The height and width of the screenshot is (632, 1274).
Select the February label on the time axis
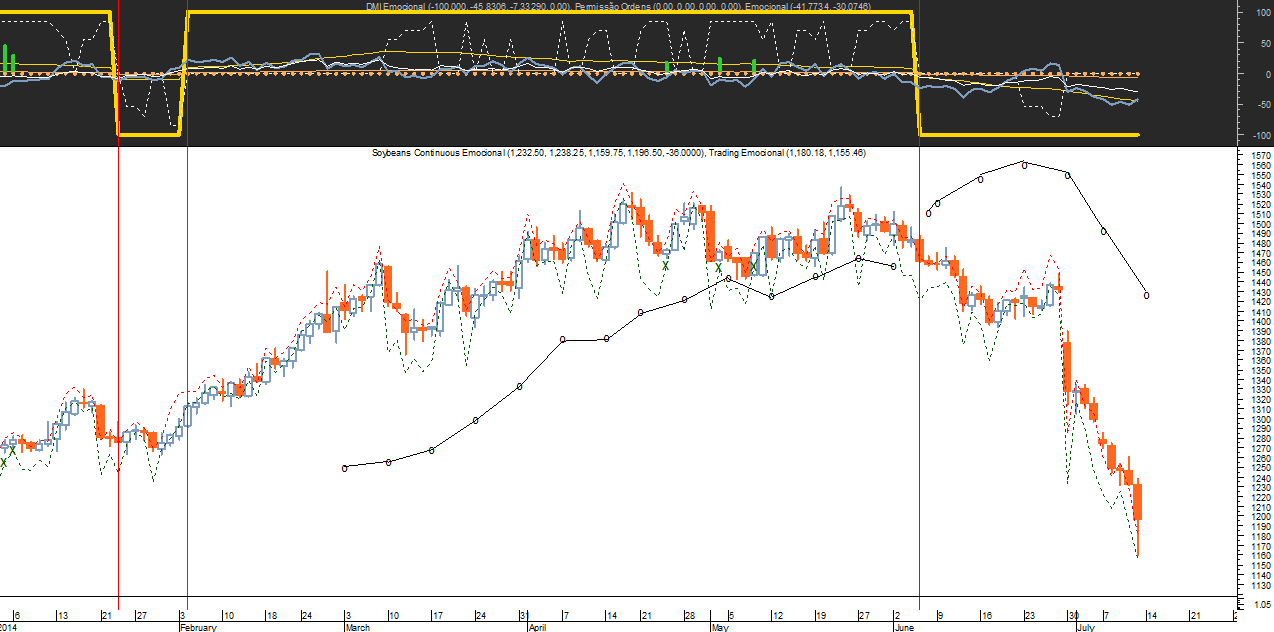pos(199,627)
